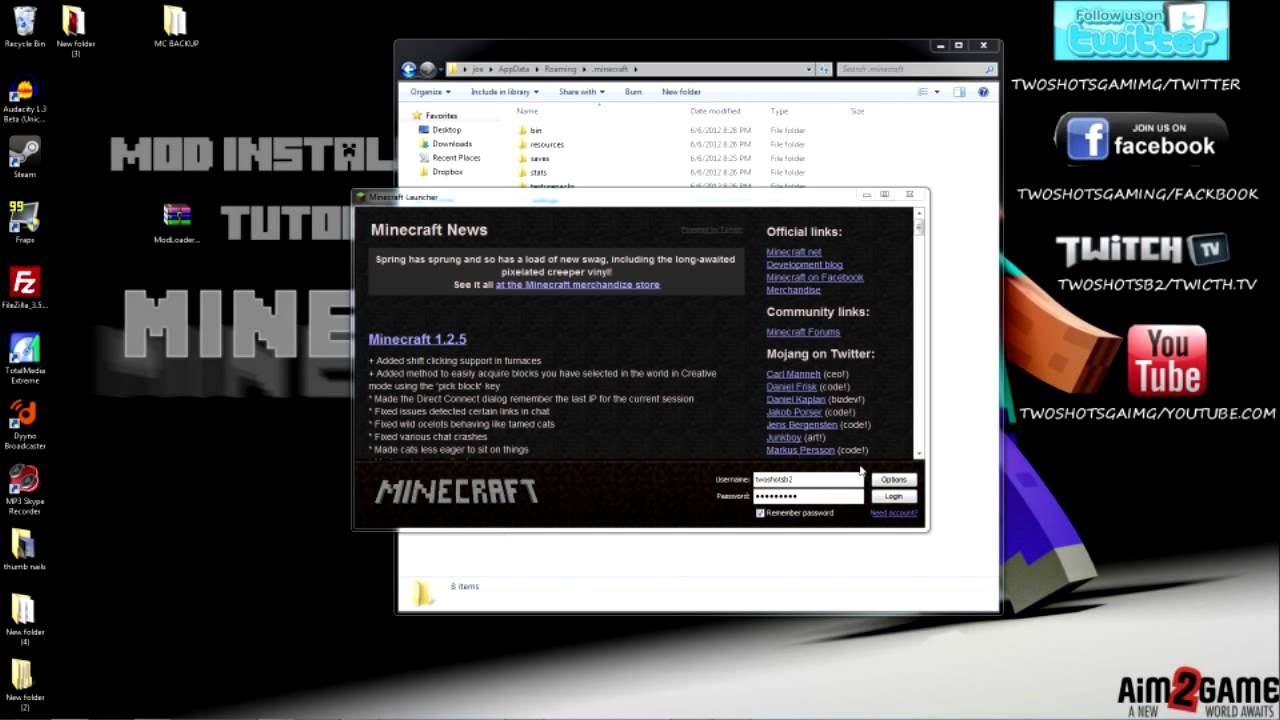Open Explorer's Help question mark icon
Image resolution: width=1280 pixels, height=720 pixels.
tap(983, 92)
